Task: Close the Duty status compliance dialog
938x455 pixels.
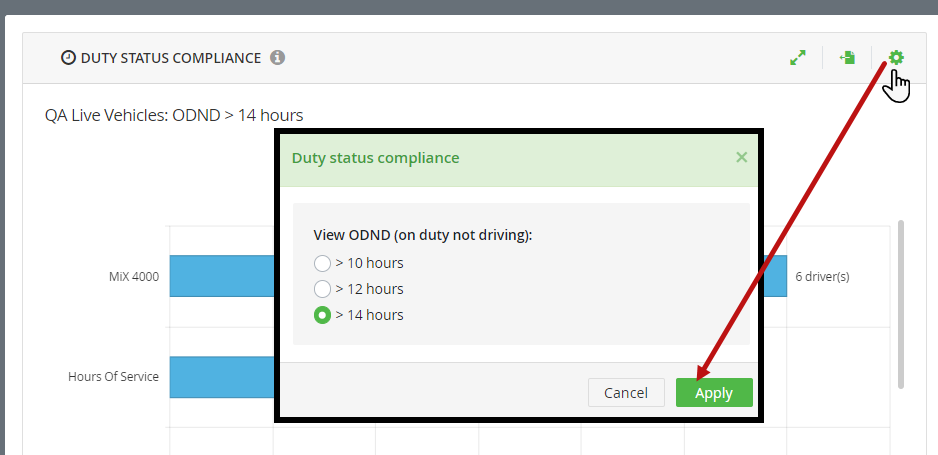Action: tap(741, 157)
